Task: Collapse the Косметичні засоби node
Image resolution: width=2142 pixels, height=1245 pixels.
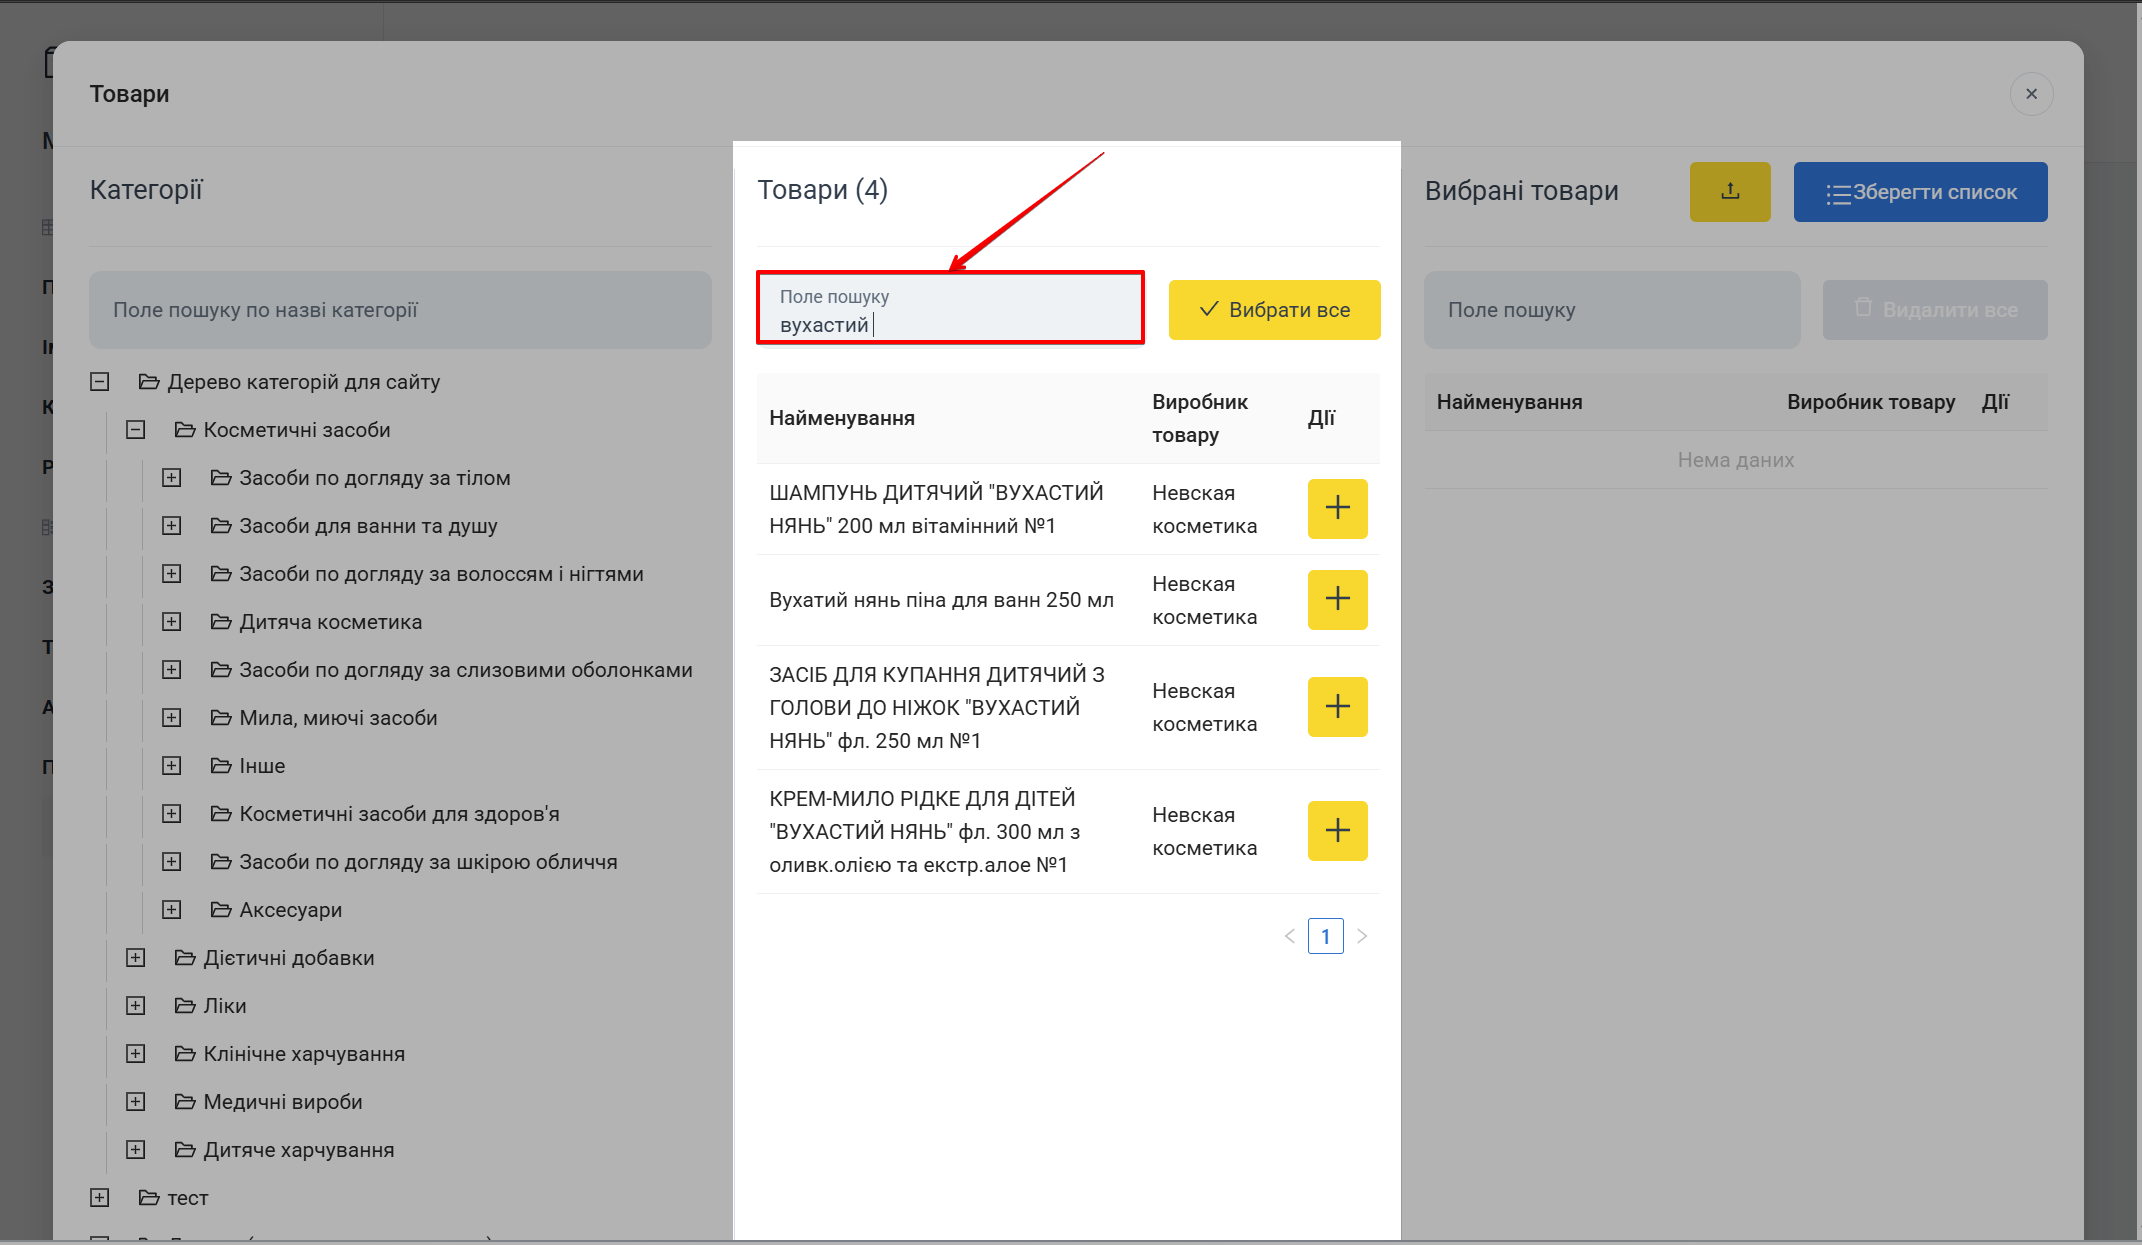Action: [x=136, y=430]
